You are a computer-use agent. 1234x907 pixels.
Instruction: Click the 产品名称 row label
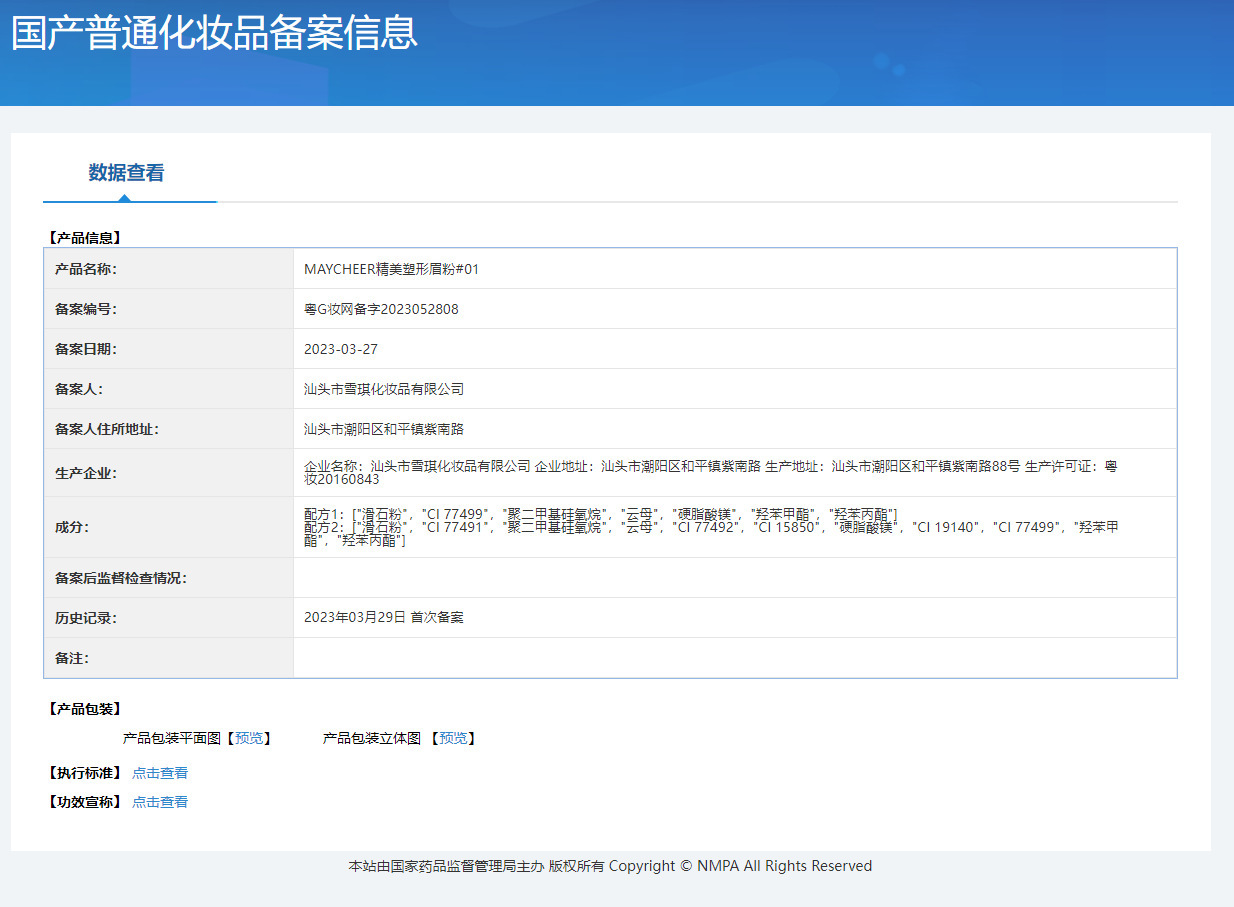tap(86, 269)
